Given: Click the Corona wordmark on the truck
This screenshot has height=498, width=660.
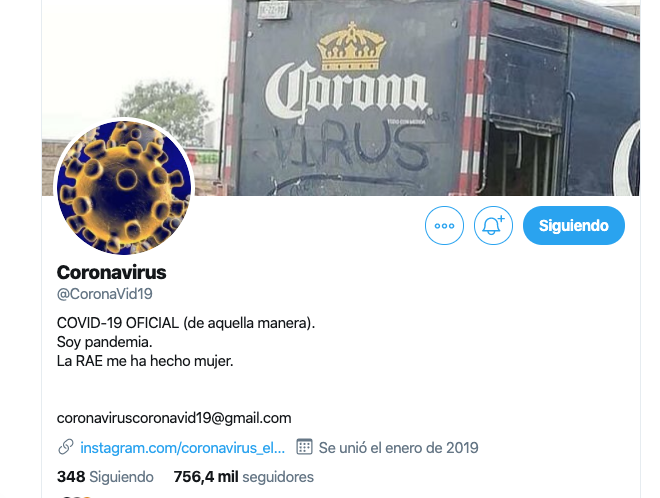Looking at the screenshot, I should (x=346, y=93).
